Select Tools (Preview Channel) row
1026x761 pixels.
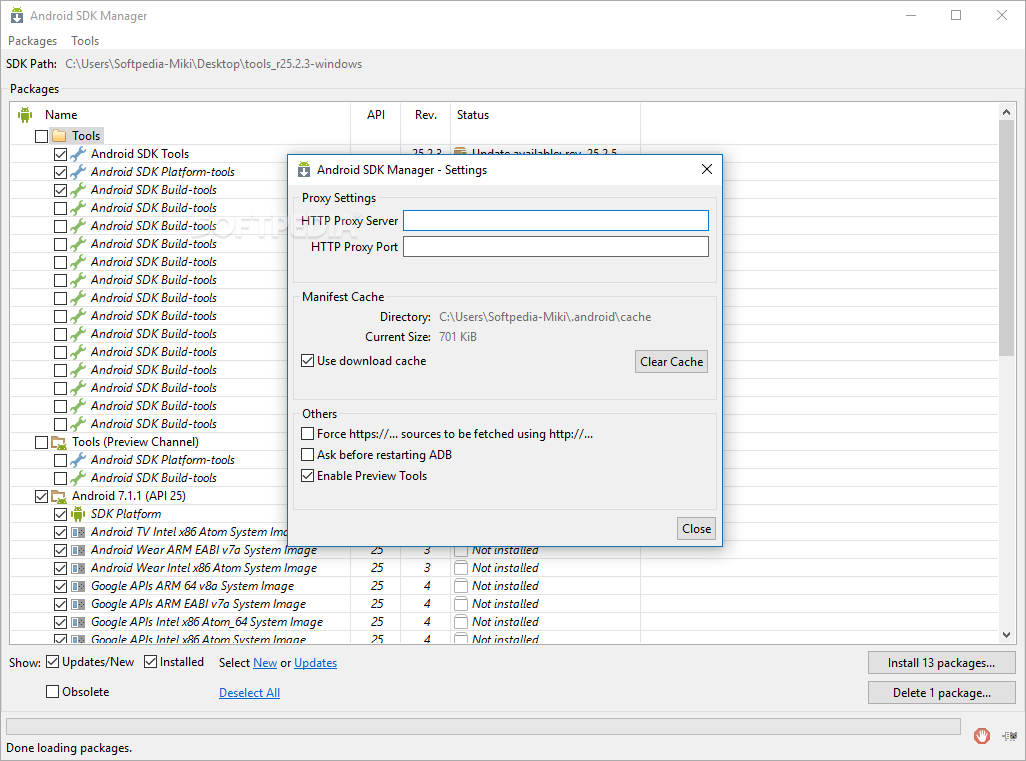pos(135,442)
